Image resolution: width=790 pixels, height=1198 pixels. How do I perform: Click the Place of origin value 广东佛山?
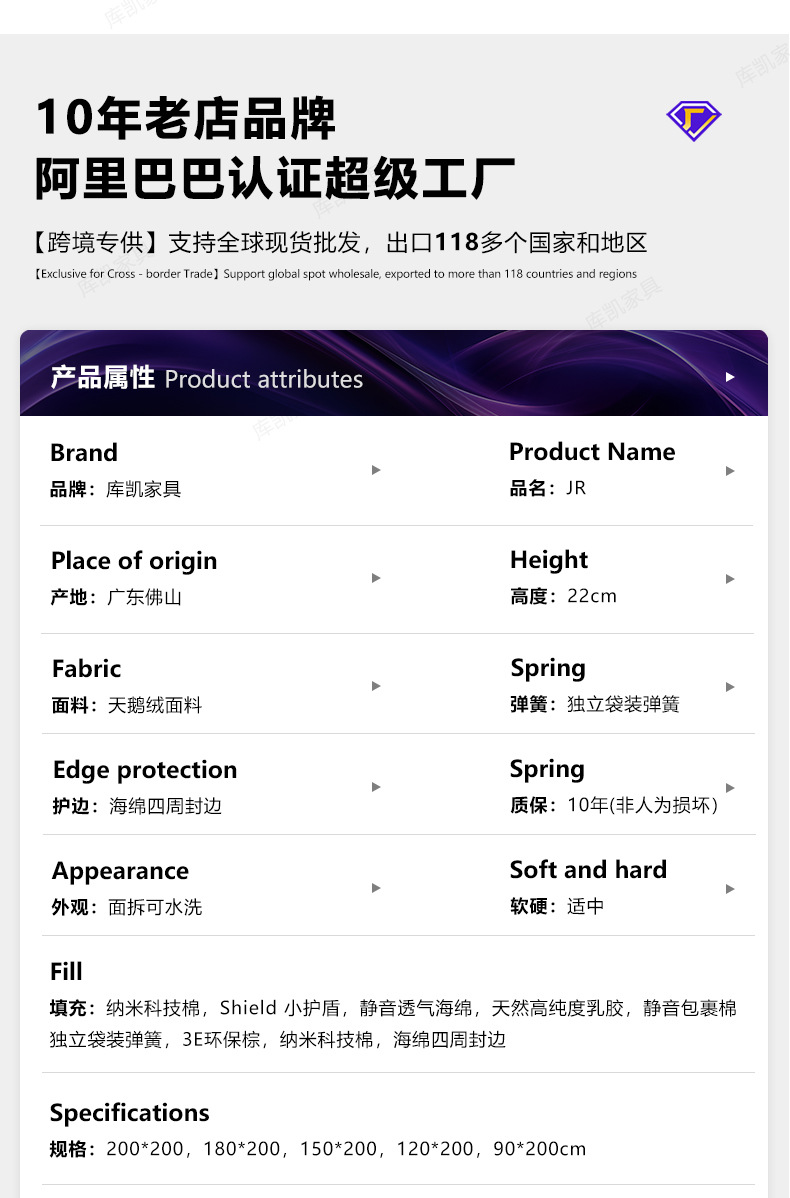click(144, 597)
